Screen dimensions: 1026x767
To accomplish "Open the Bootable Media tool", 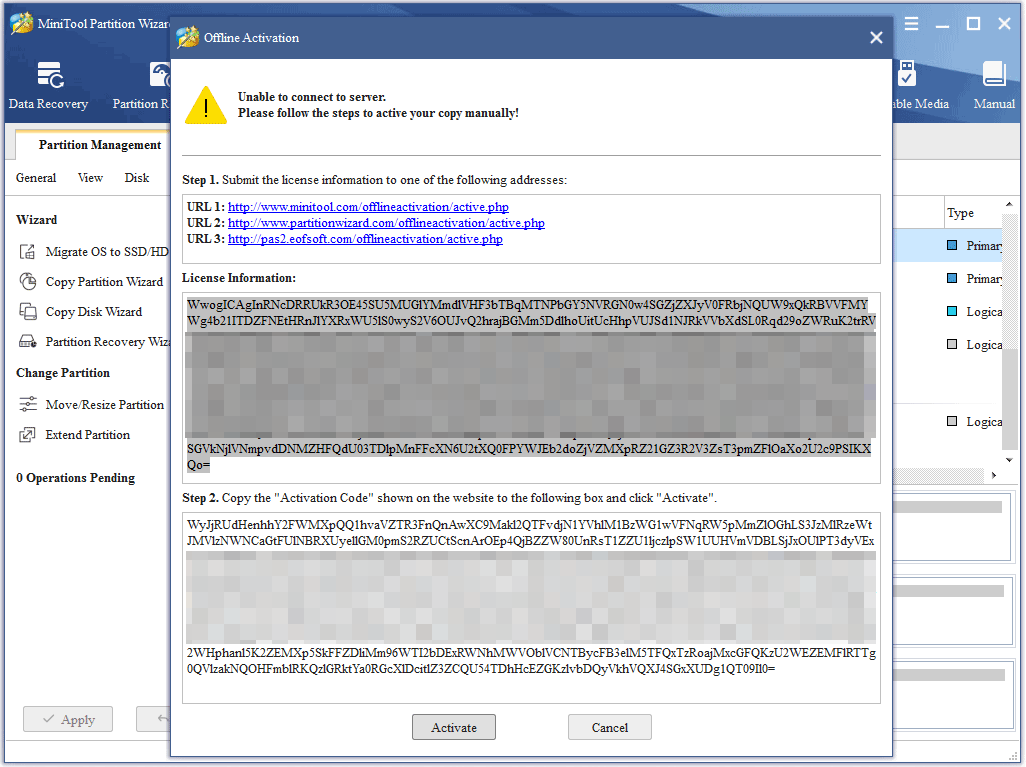I will pyautogui.click(x=921, y=85).
